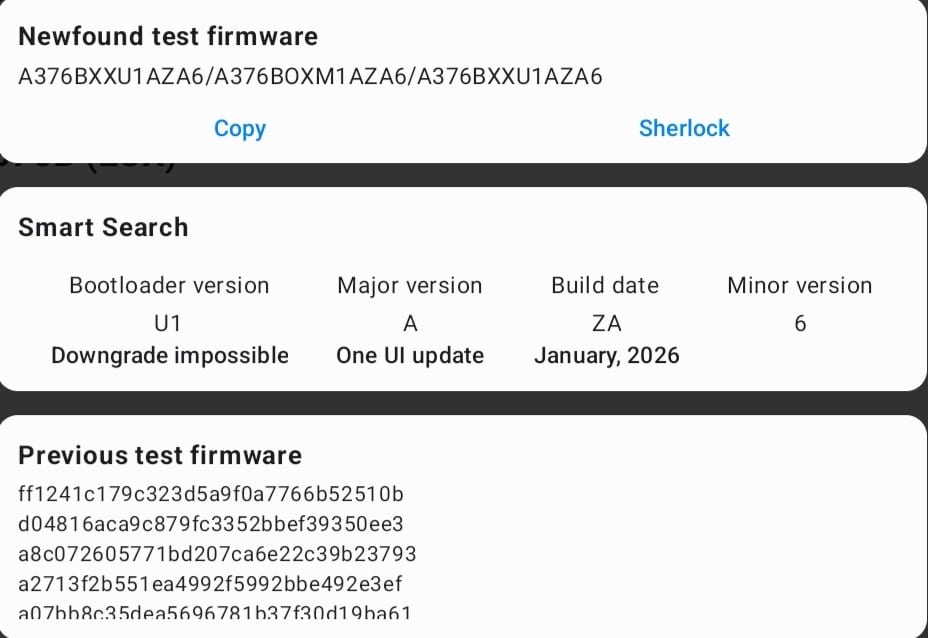Tap the Previous test firmware heading
928x638 pixels.
(160, 455)
